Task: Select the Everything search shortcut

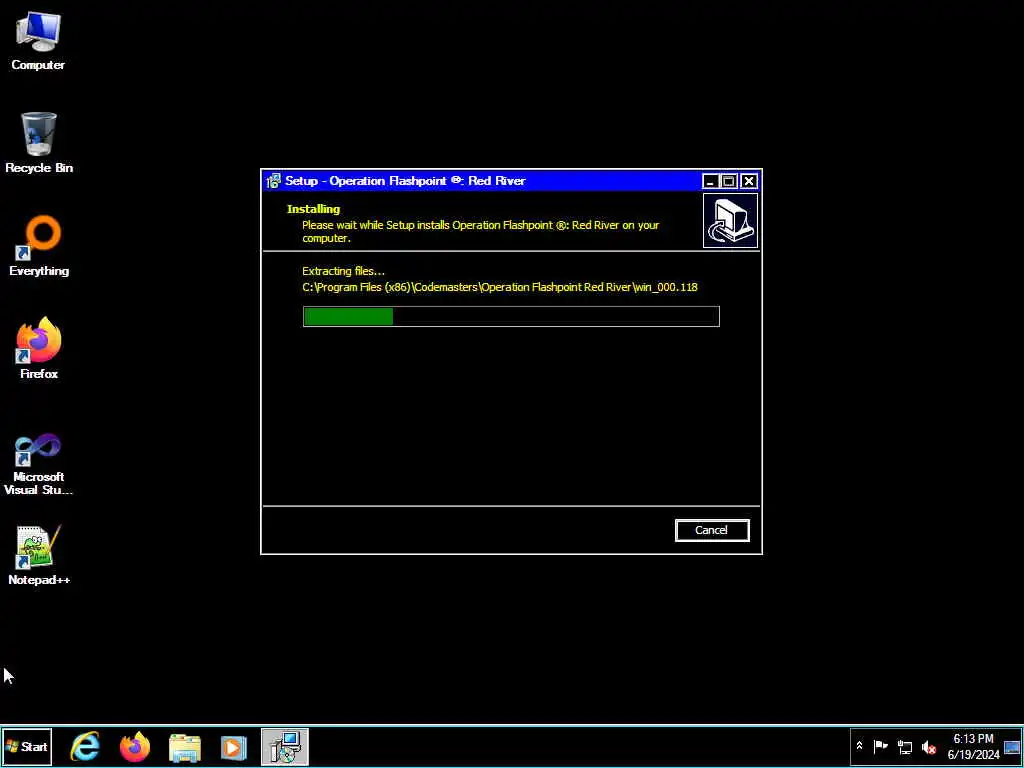Action: pyautogui.click(x=39, y=246)
